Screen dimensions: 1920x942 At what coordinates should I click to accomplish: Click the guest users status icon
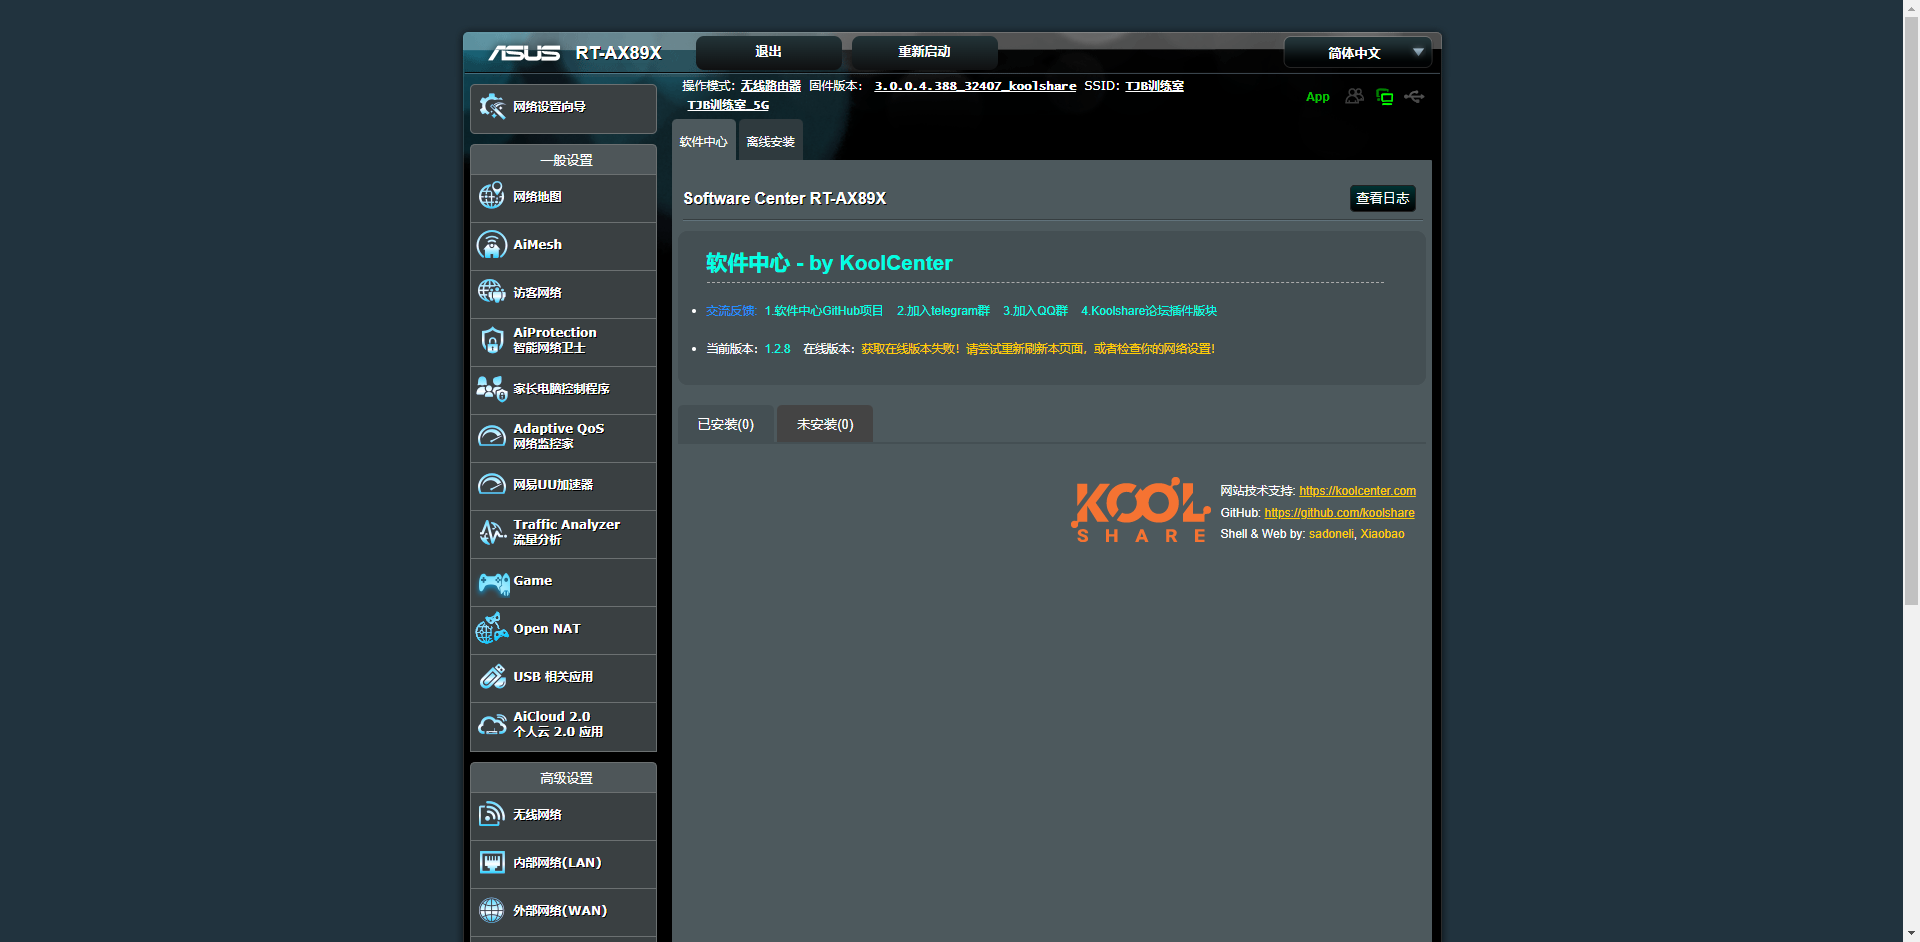click(x=1354, y=97)
